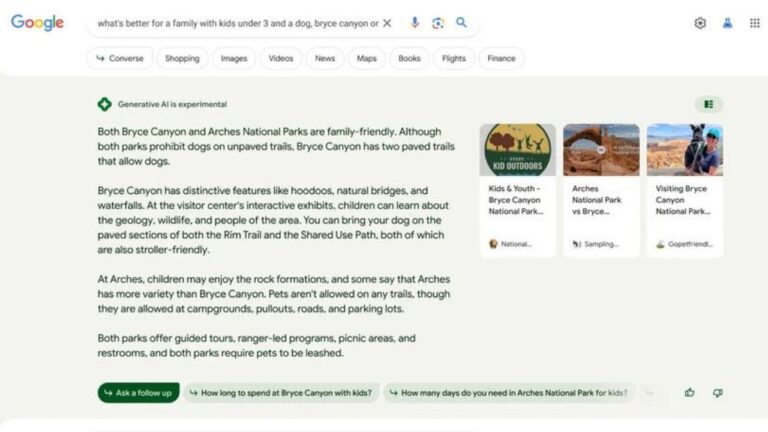Toggle AI result layout view icon
The image size is (768, 432).
(708, 104)
